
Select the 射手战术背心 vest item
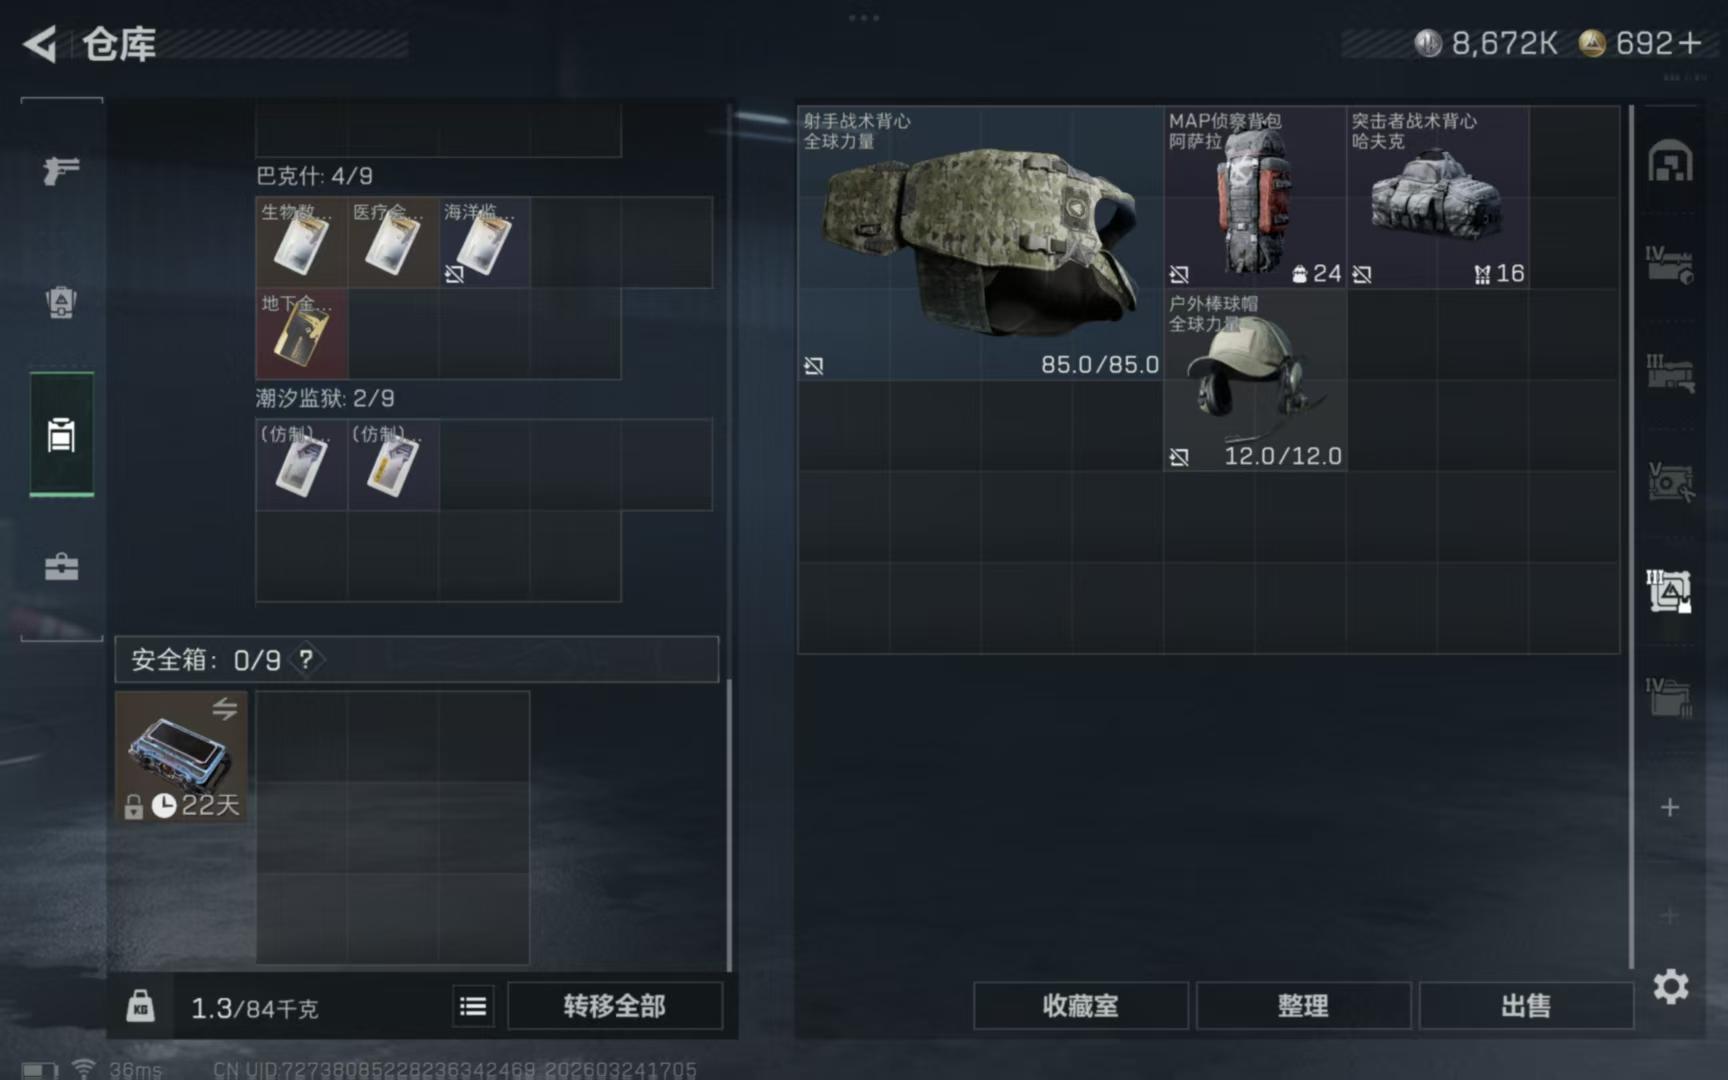(x=980, y=243)
